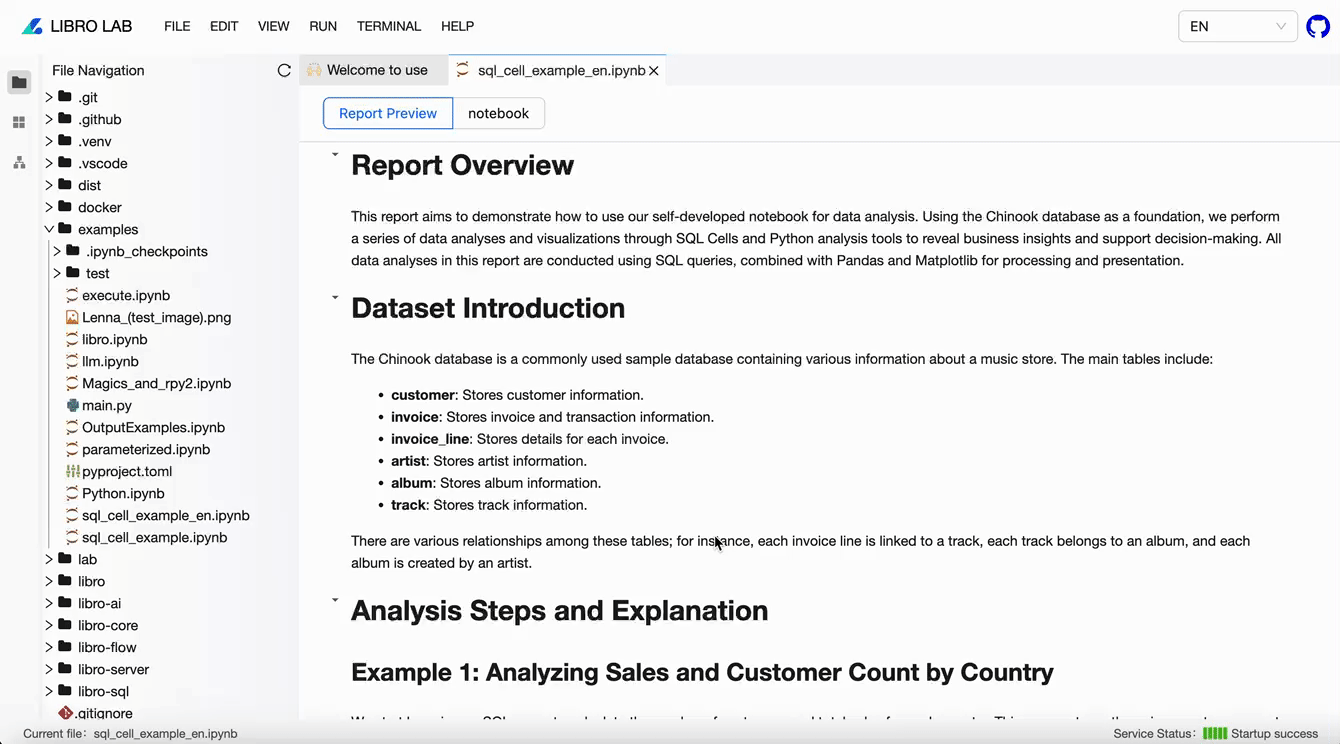Open the FILE menu
The height and width of the screenshot is (744, 1340).
click(177, 26)
